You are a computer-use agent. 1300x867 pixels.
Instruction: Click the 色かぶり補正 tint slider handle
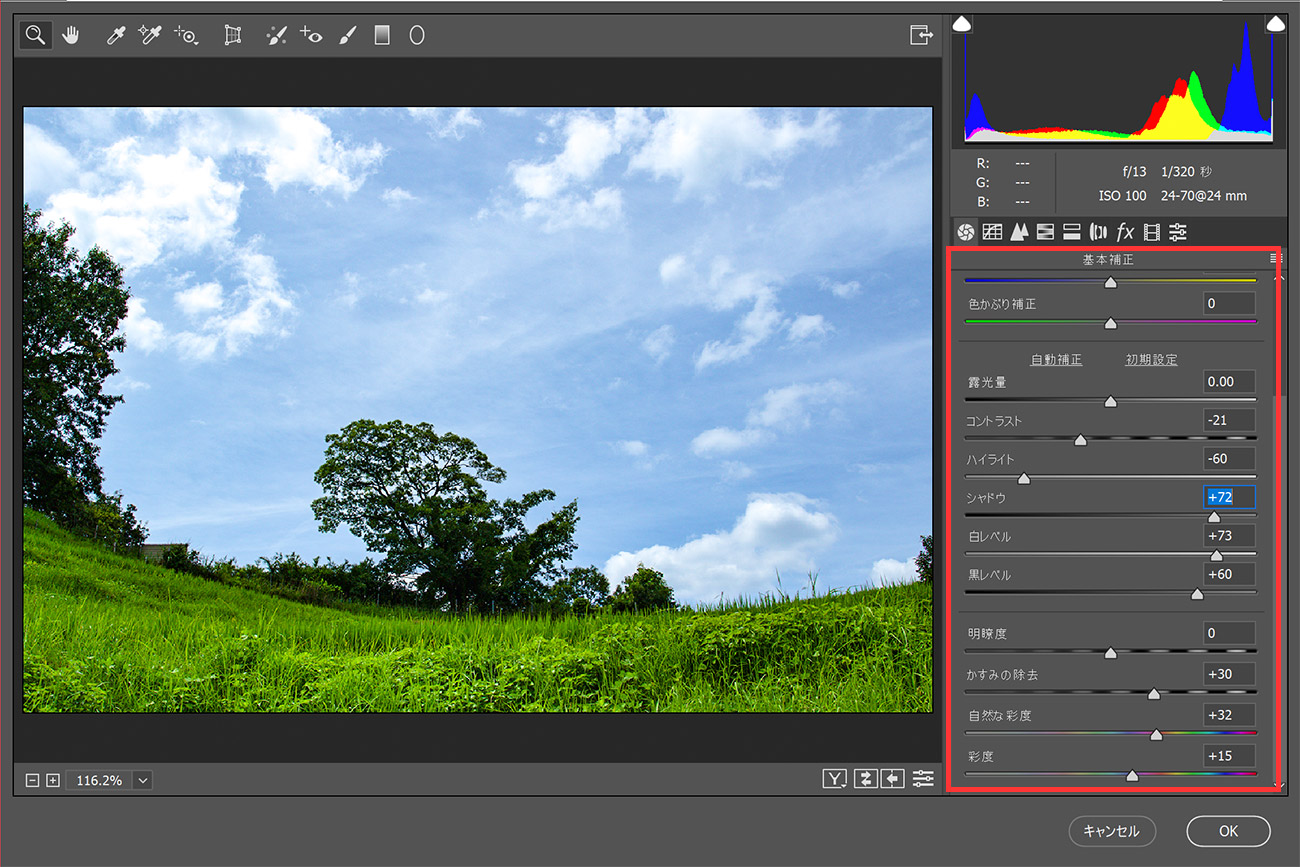point(1110,323)
